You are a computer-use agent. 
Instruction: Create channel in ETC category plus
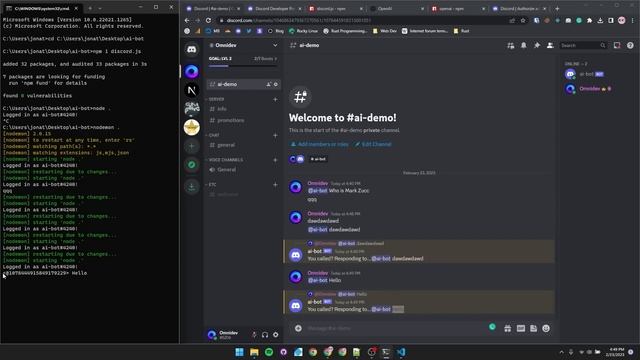275,184
